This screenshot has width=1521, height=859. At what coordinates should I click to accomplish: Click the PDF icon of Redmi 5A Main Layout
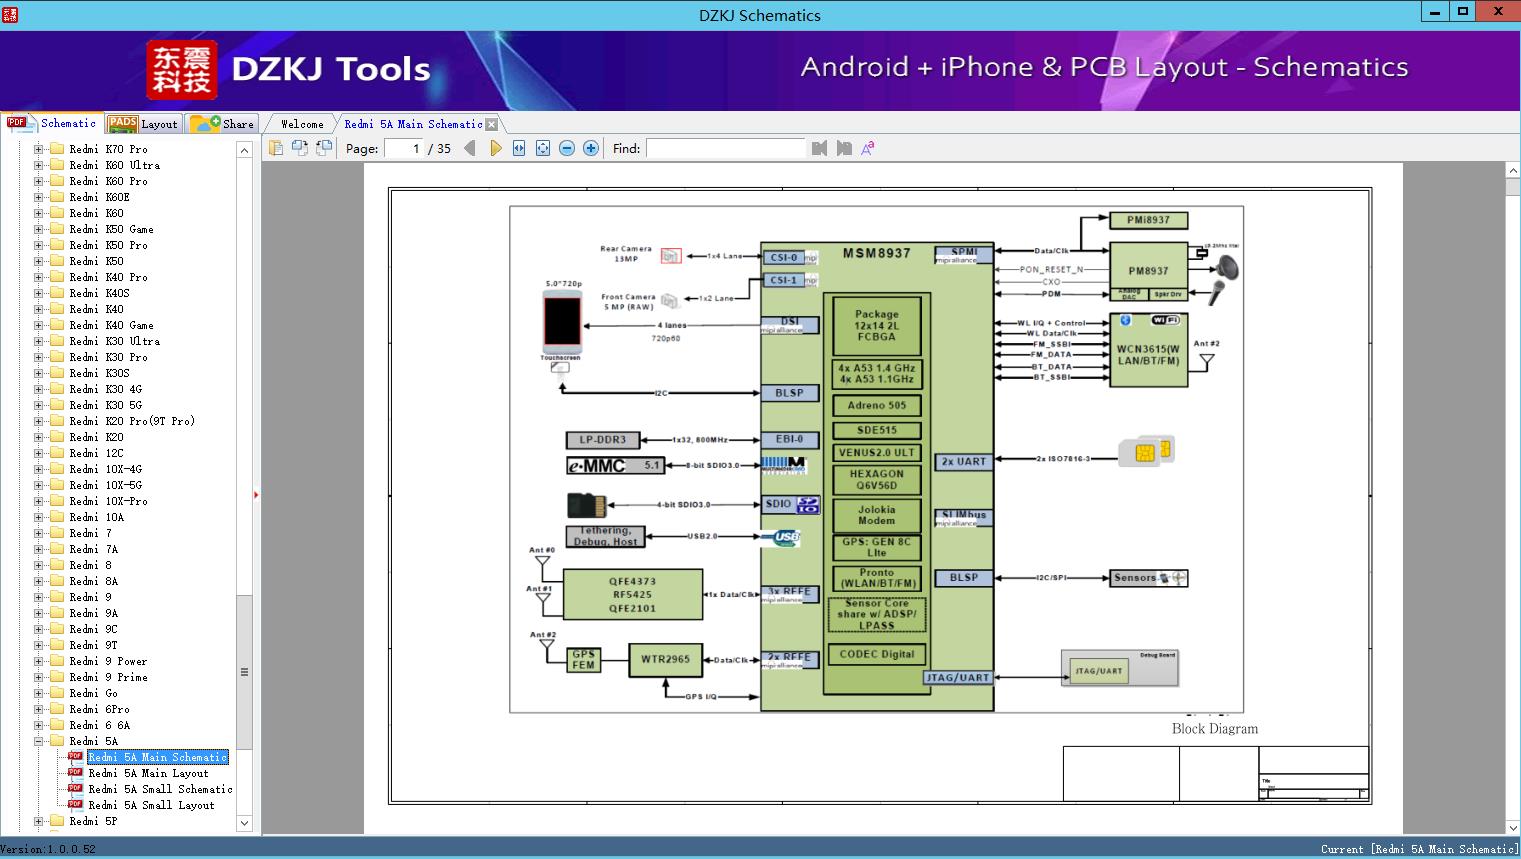tap(75, 773)
